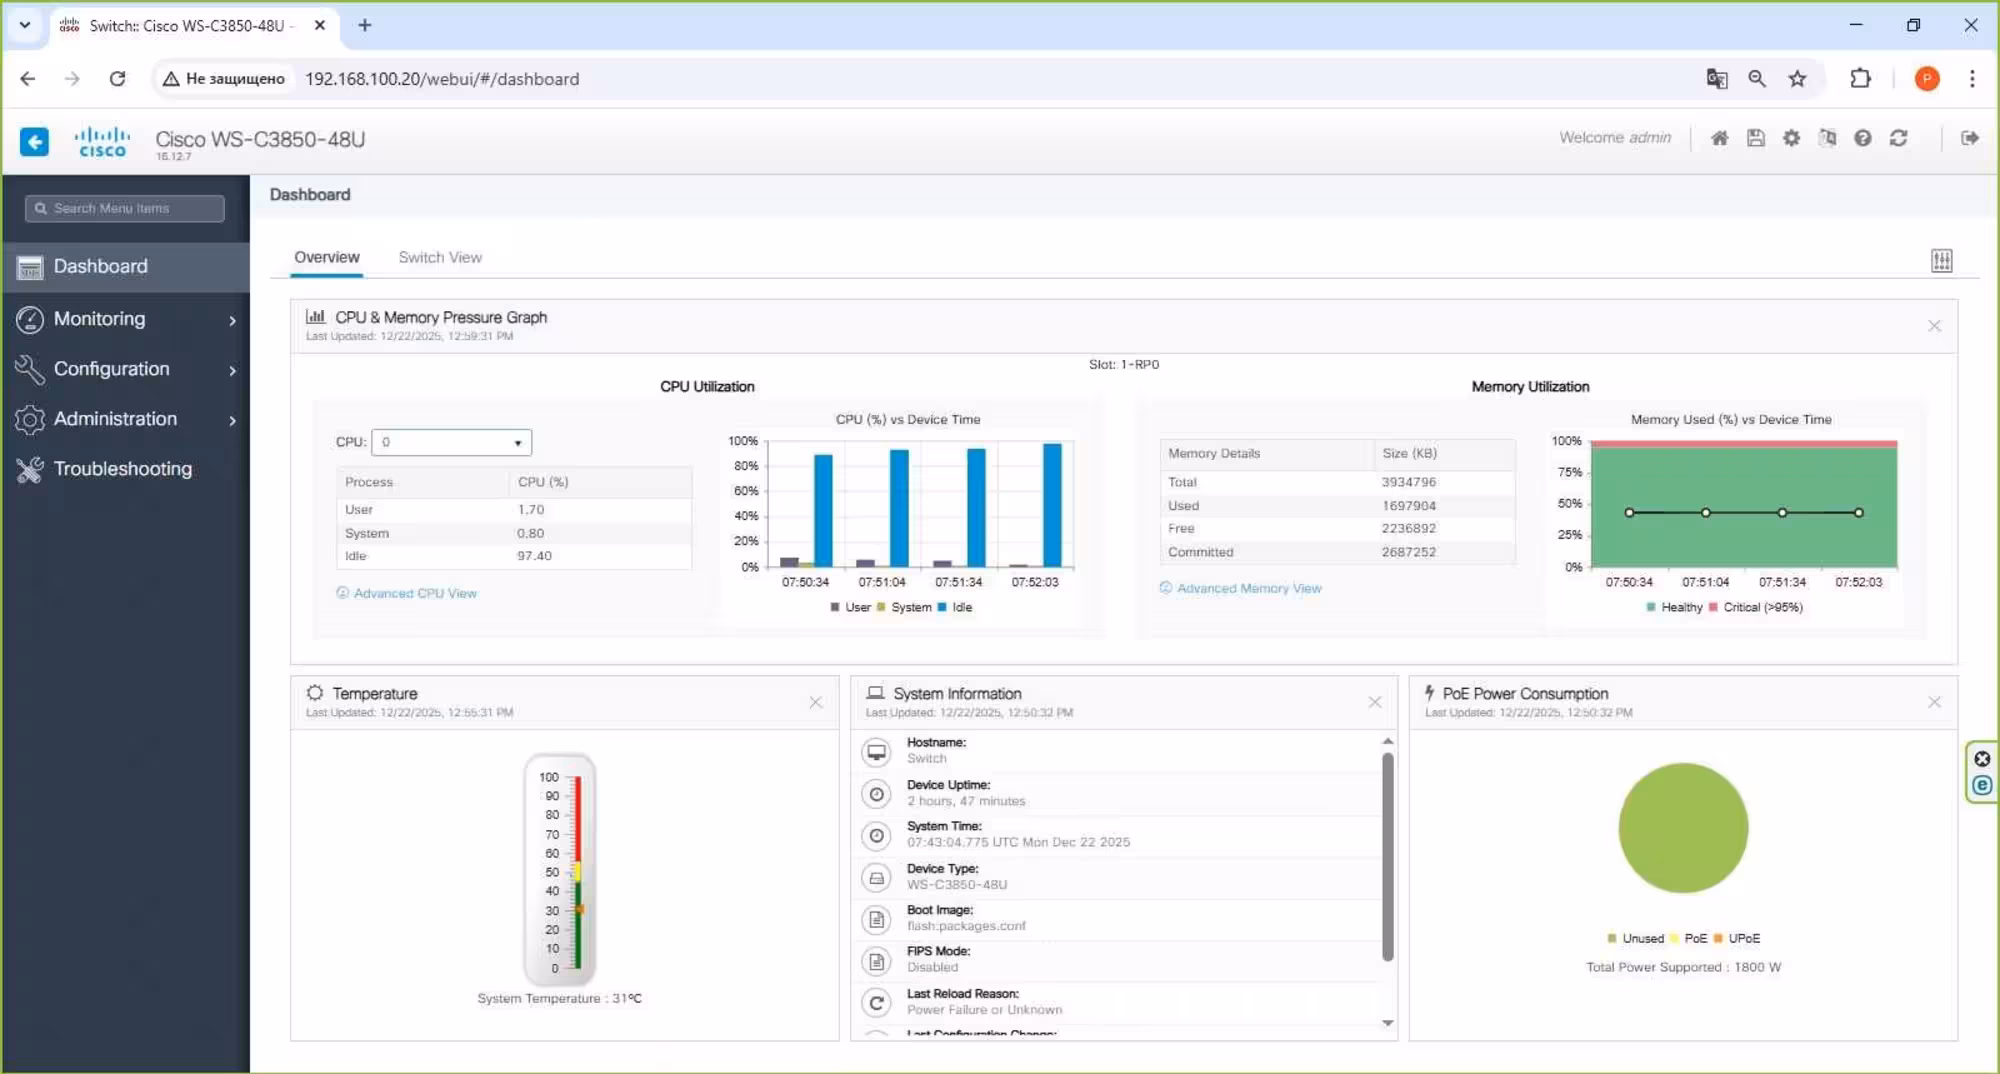This screenshot has height=1074, width=2000.
Task: Click the save configuration floppy icon
Action: [1755, 138]
